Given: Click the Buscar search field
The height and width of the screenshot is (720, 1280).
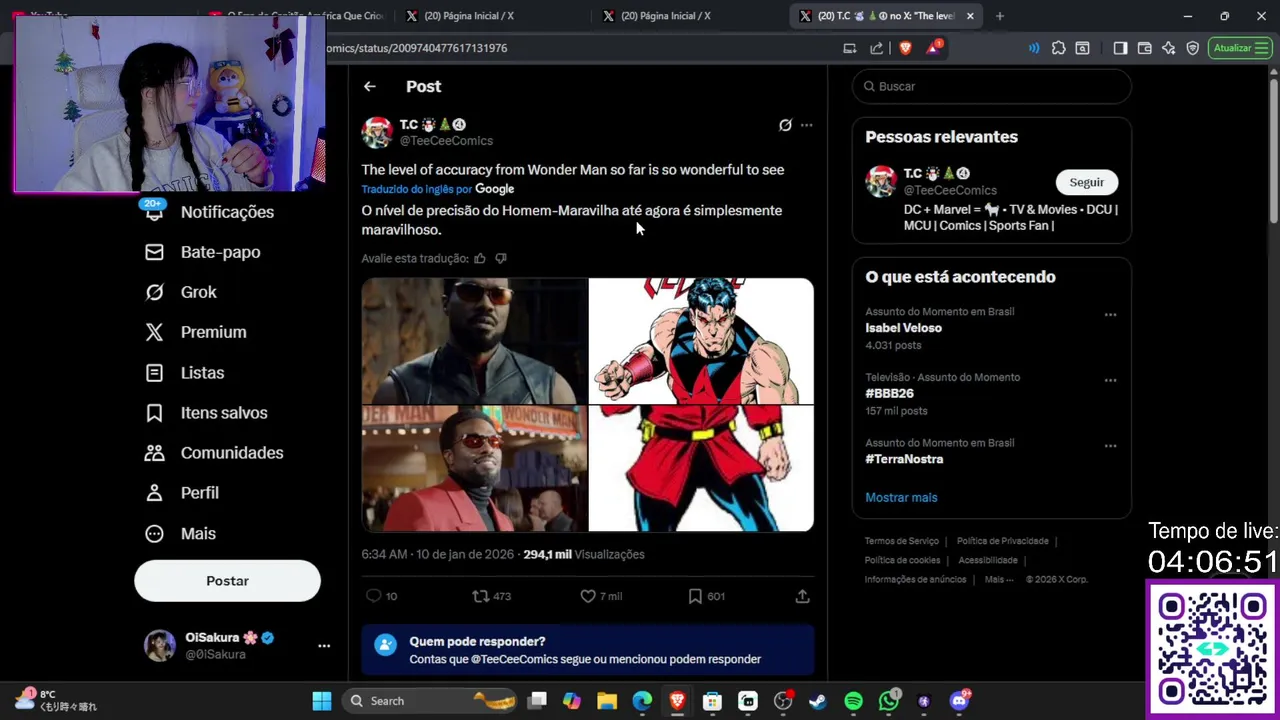Looking at the screenshot, I should (x=992, y=86).
